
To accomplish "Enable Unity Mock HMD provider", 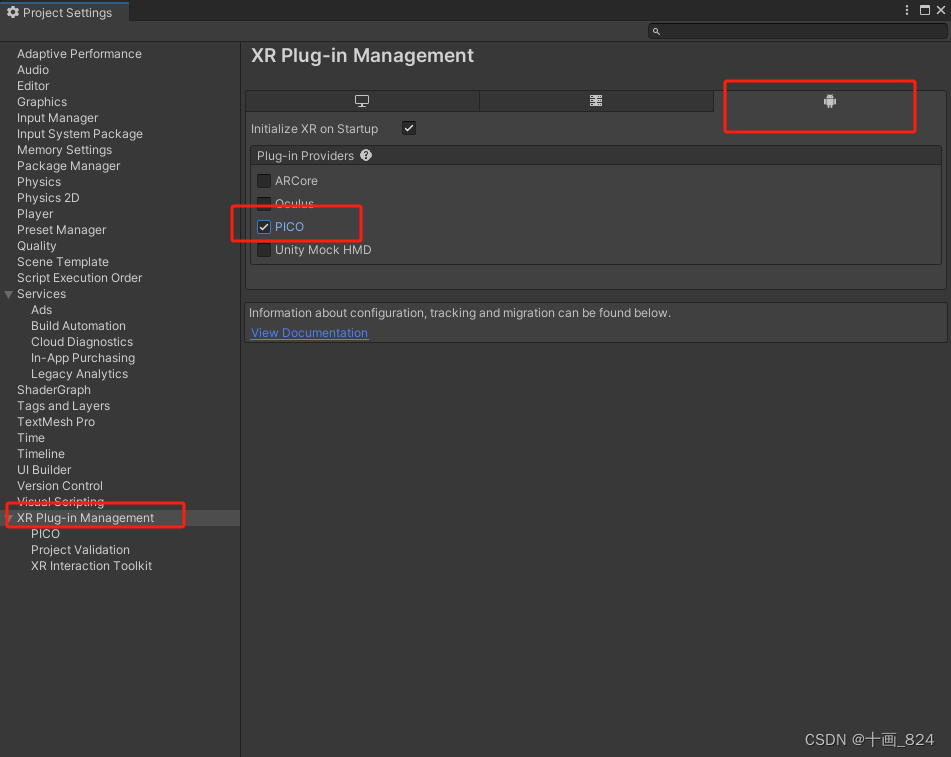I will [x=264, y=250].
